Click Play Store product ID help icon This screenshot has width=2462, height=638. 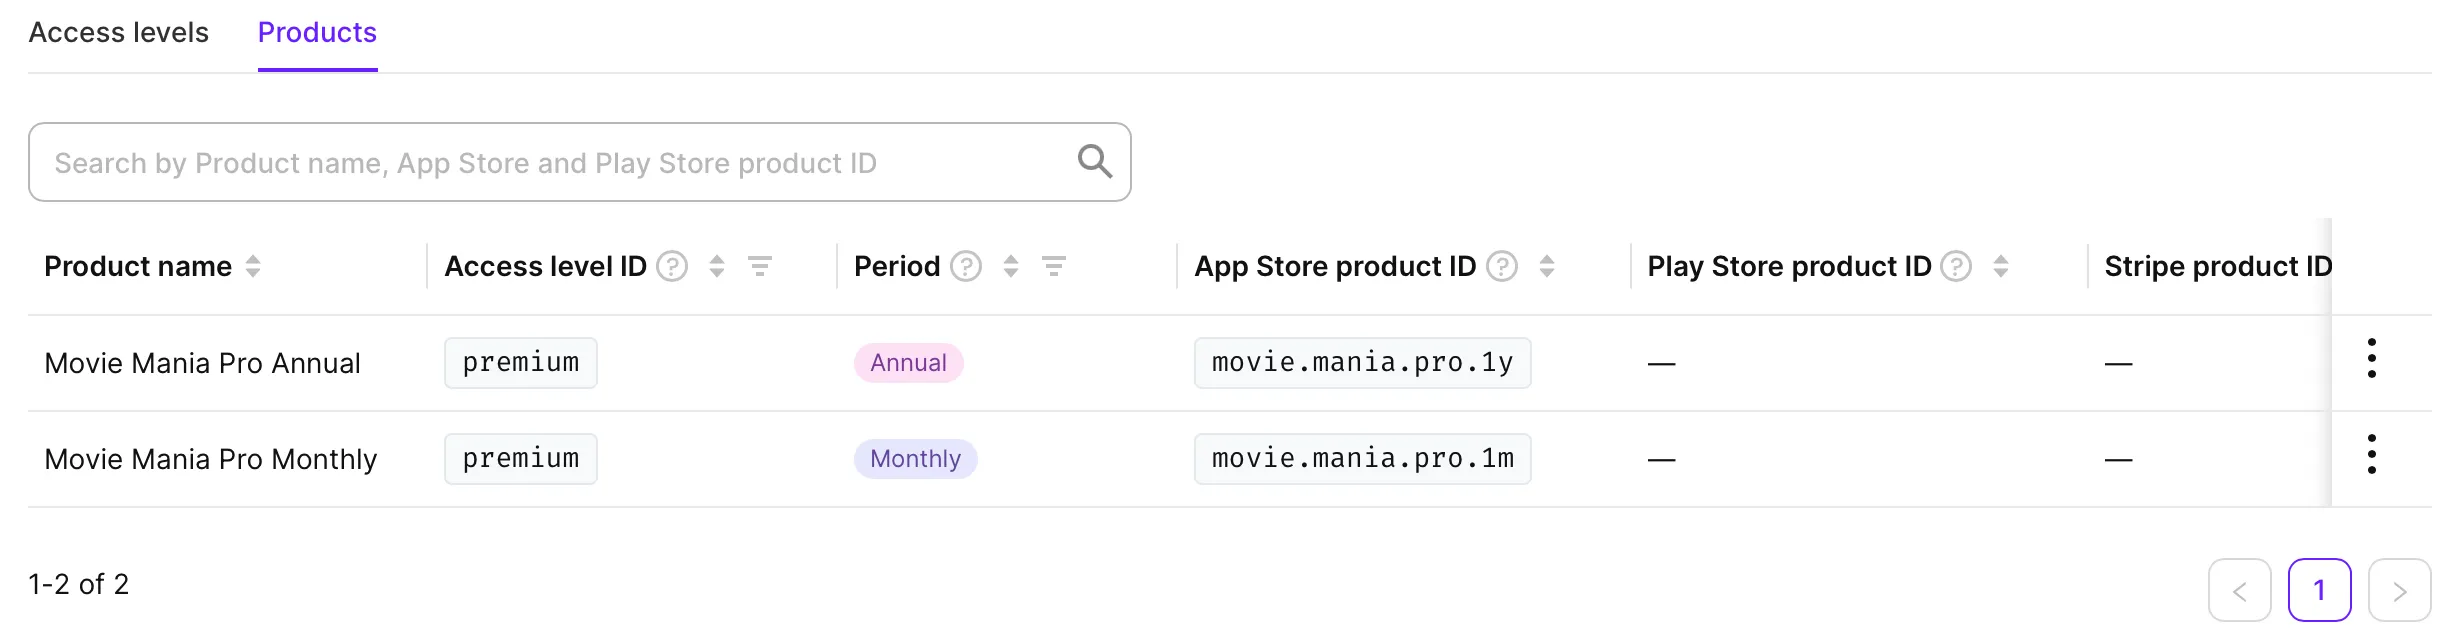pos(1955,266)
